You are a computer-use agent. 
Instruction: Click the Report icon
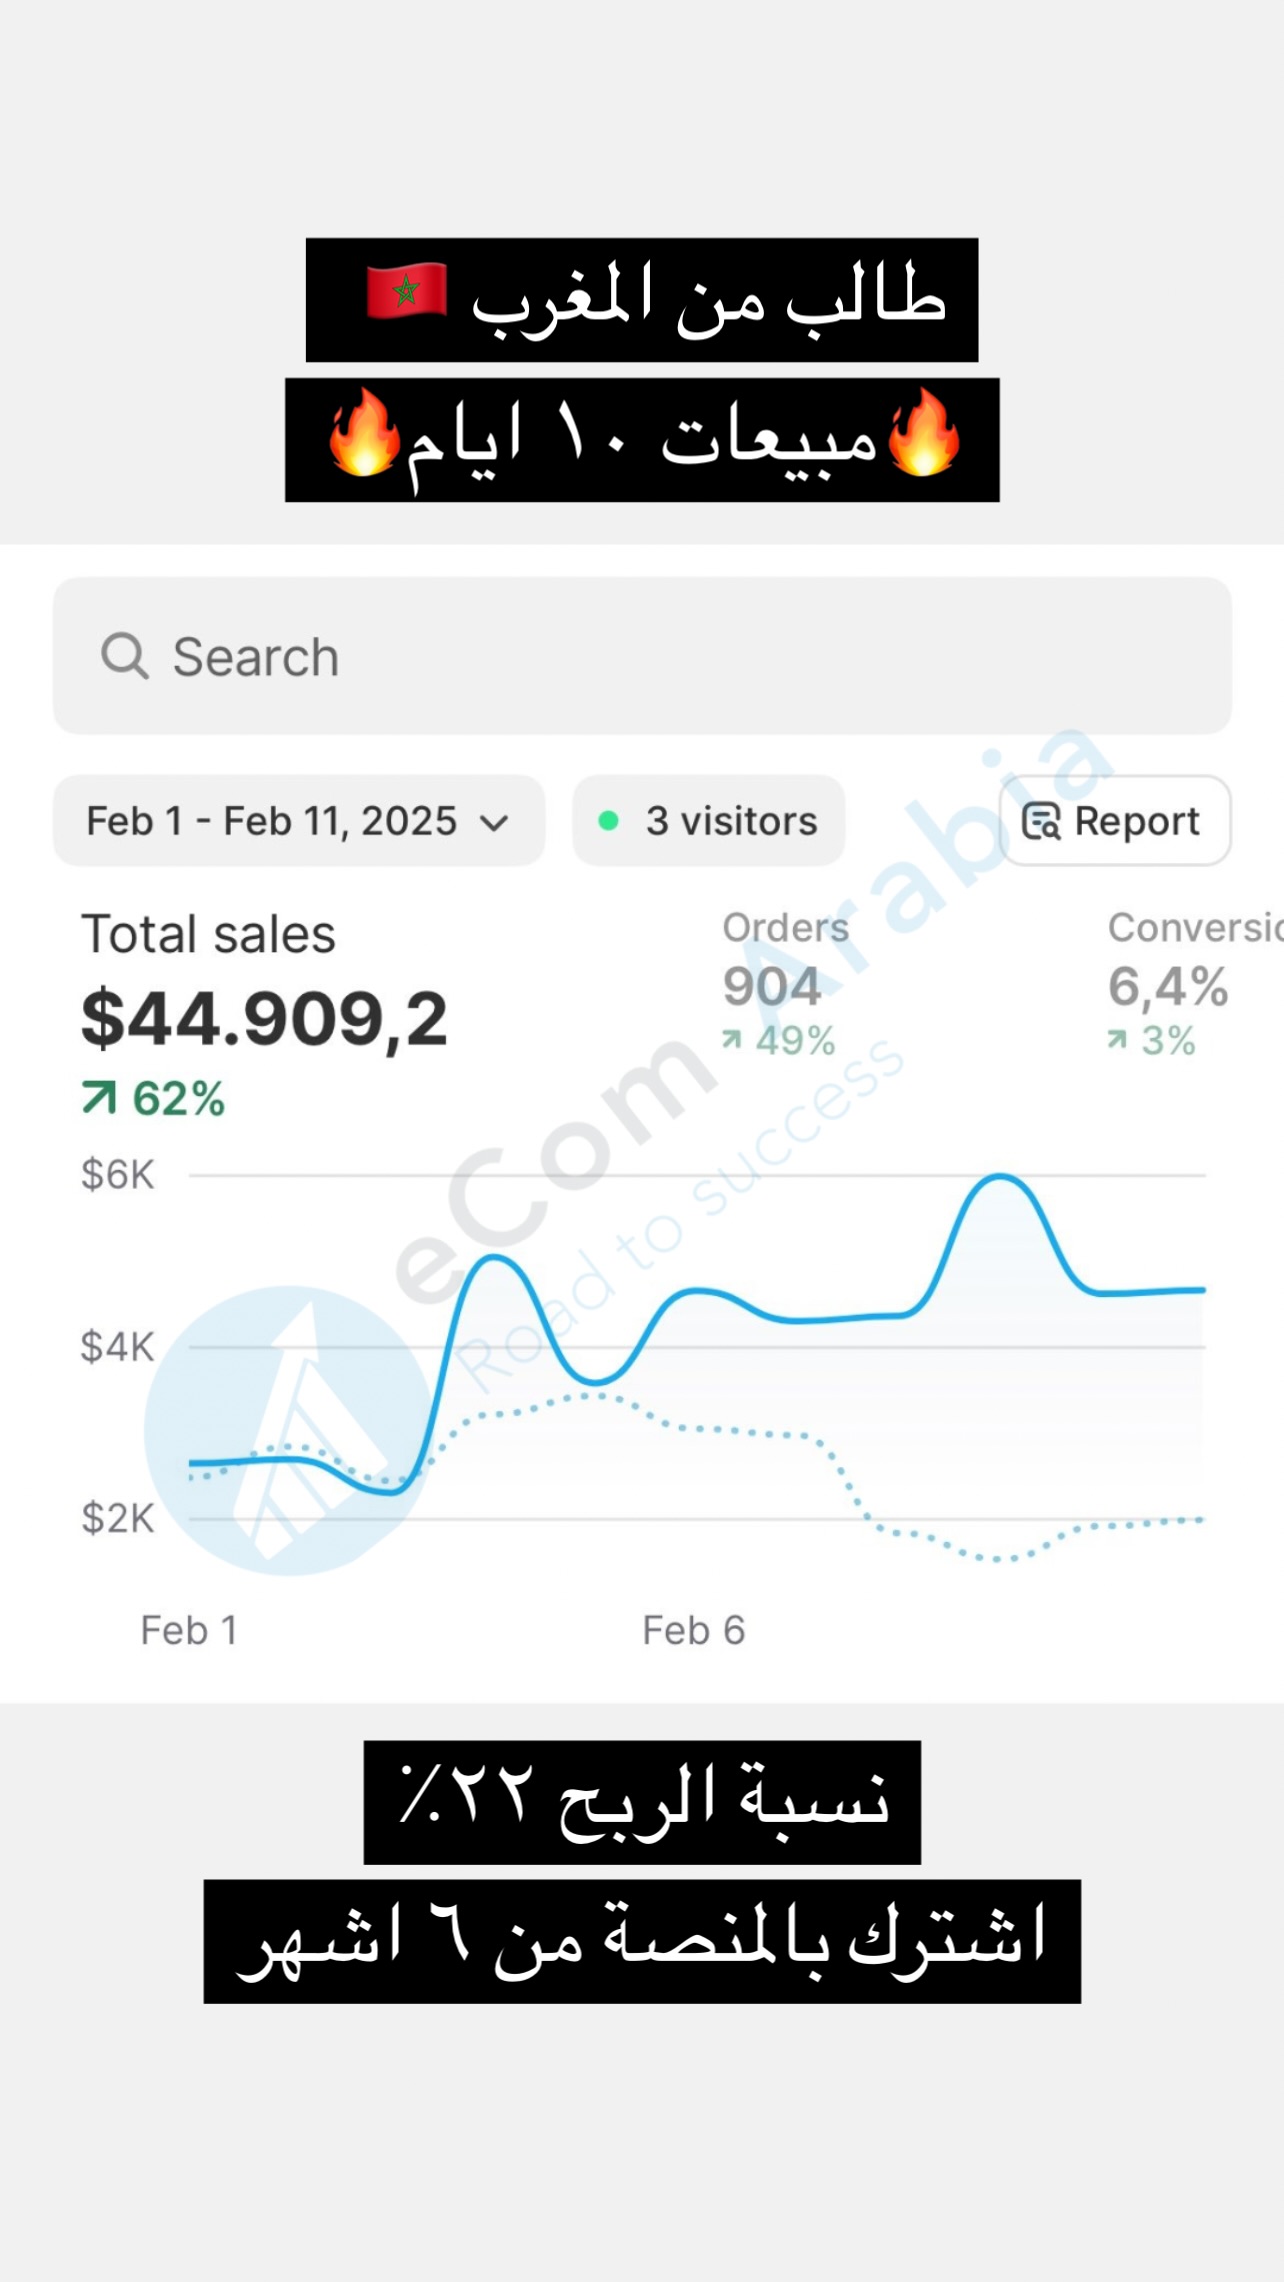(x=1041, y=821)
